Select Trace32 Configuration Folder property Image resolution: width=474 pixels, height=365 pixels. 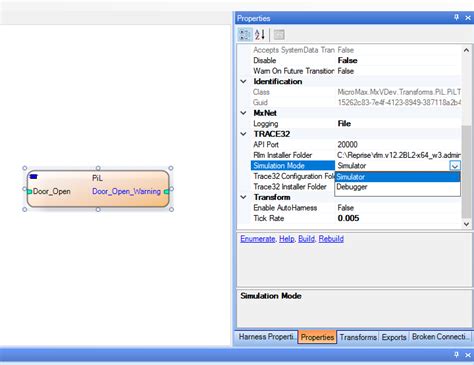pyautogui.click(x=293, y=176)
